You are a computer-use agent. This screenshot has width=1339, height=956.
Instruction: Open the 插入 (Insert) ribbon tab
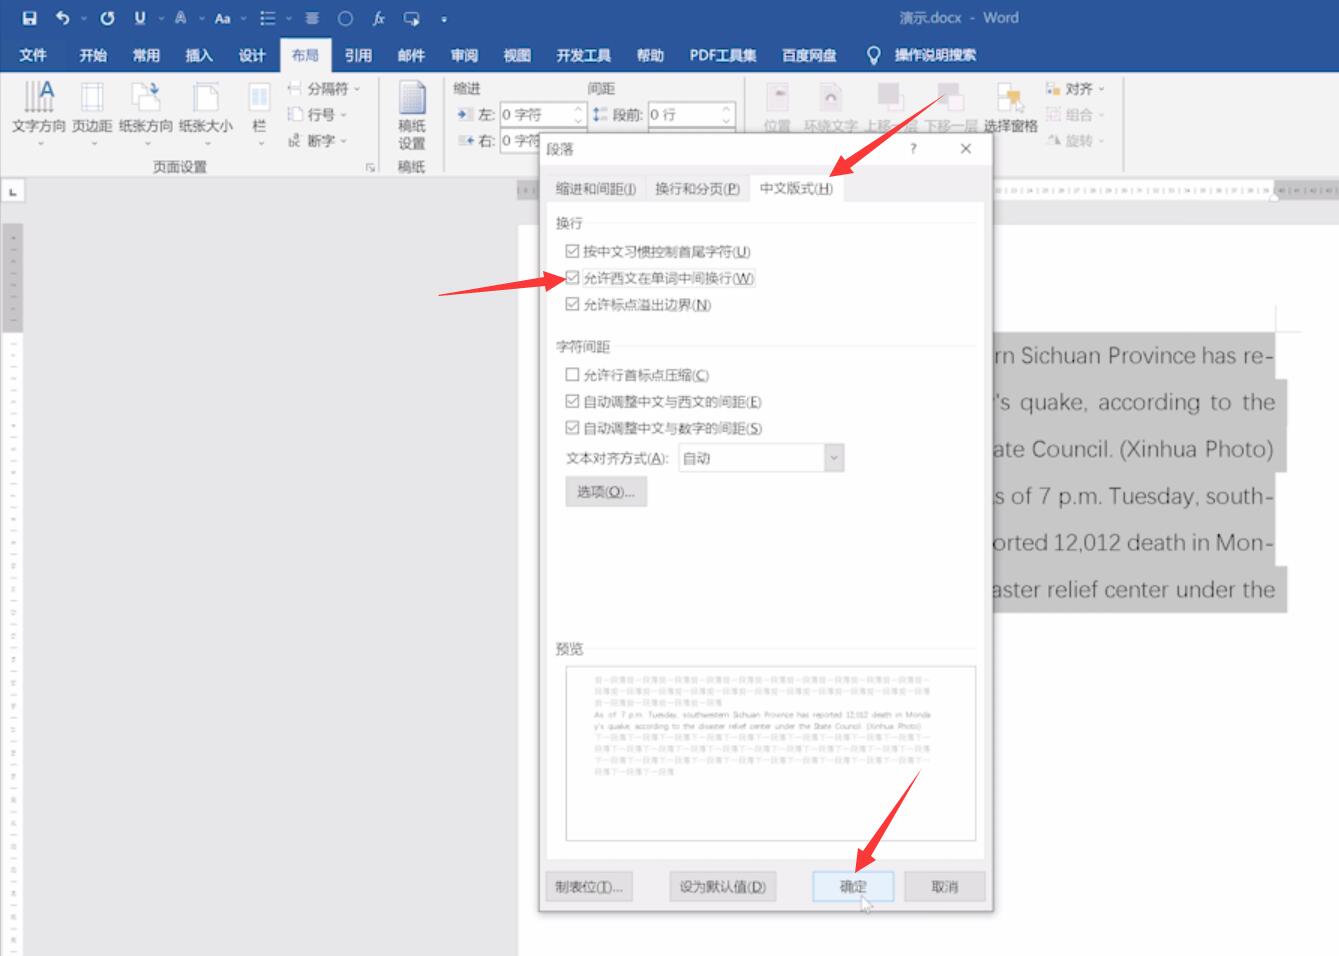199,55
